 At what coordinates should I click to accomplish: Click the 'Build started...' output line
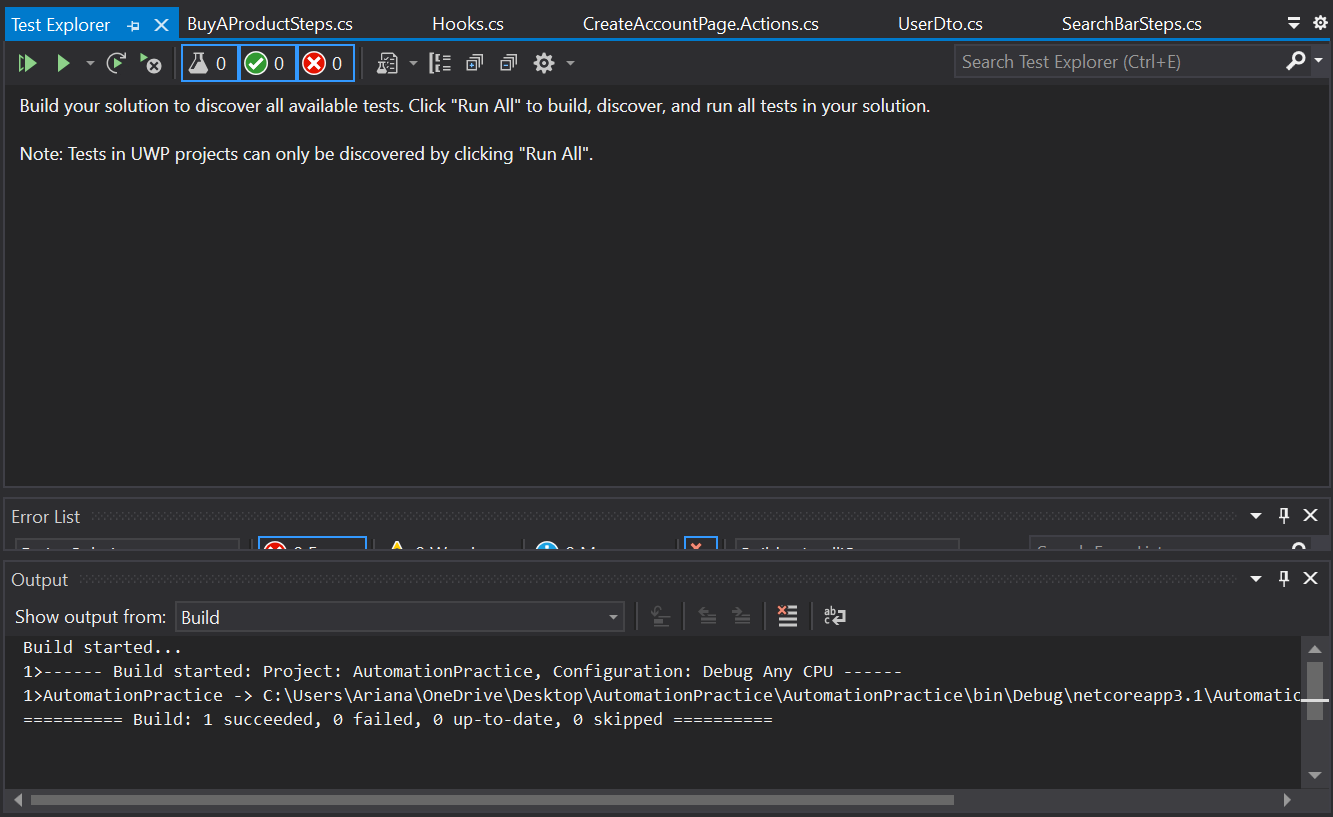[102, 647]
